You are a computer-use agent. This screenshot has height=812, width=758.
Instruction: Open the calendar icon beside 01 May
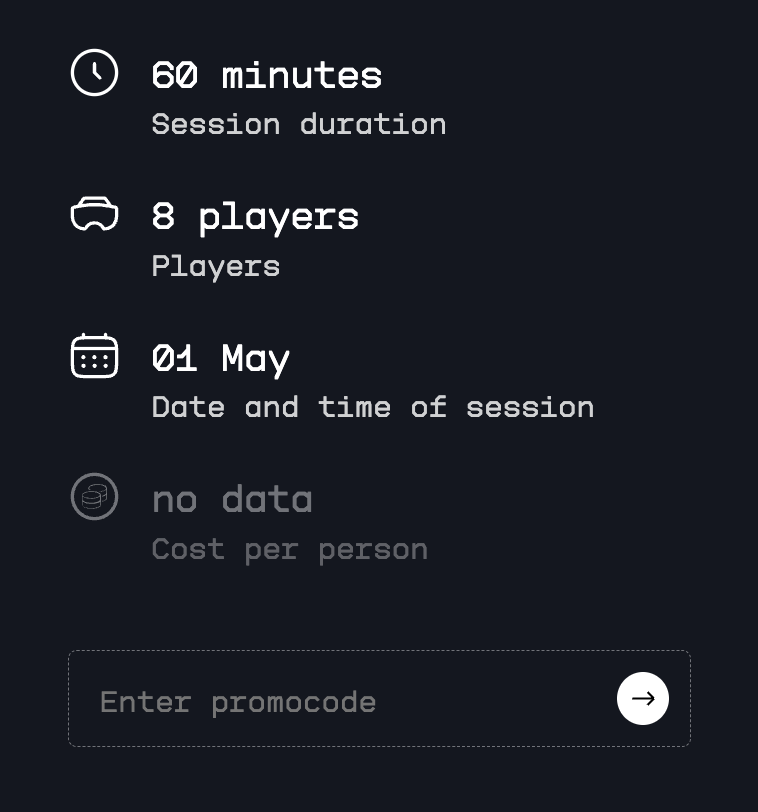point(95,356)
